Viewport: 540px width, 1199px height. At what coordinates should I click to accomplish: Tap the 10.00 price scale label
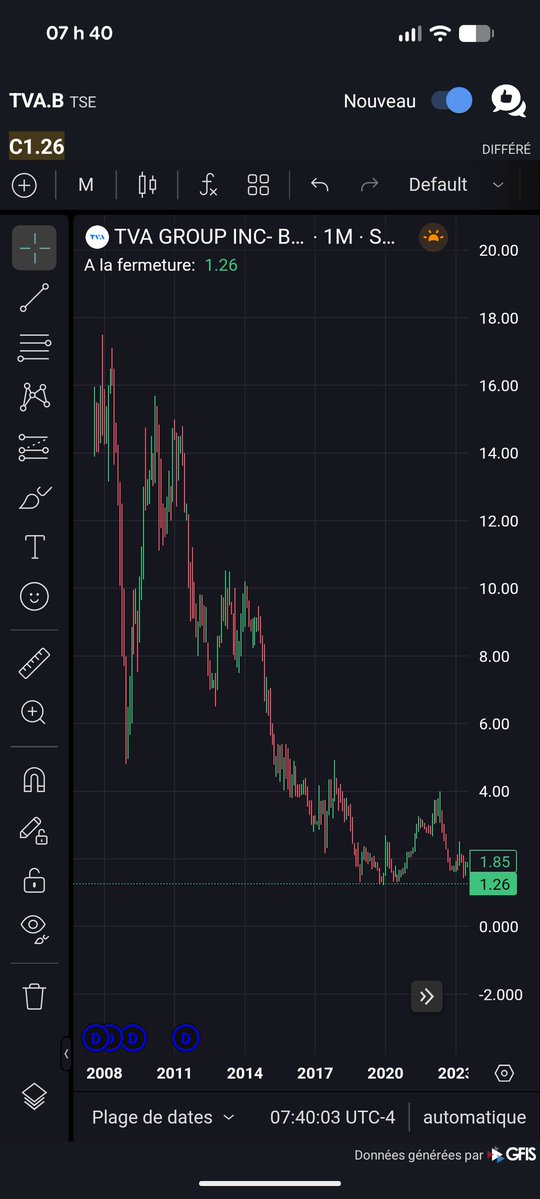497,588
